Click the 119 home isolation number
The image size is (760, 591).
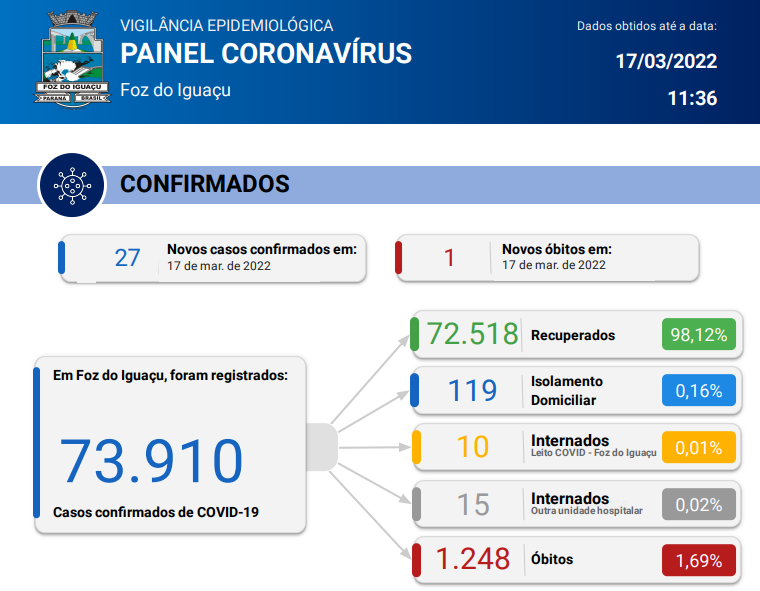coord(473,390)
